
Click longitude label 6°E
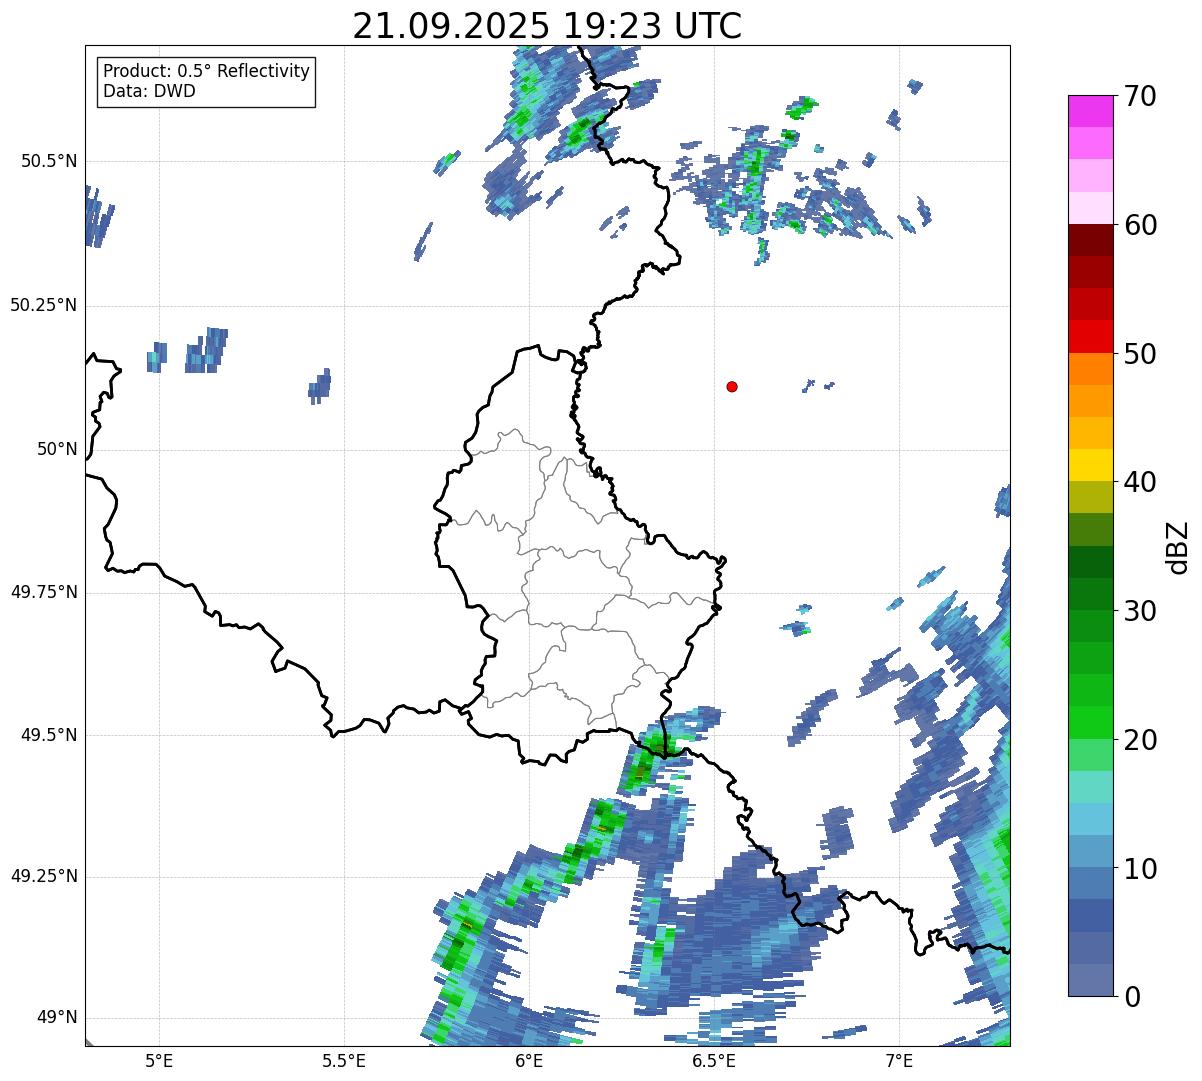coord(529,1060)
